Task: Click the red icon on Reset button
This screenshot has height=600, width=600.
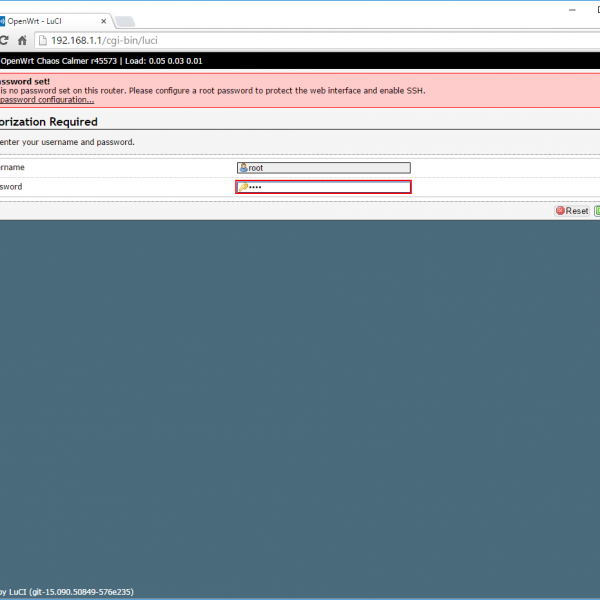Action: 561,211
